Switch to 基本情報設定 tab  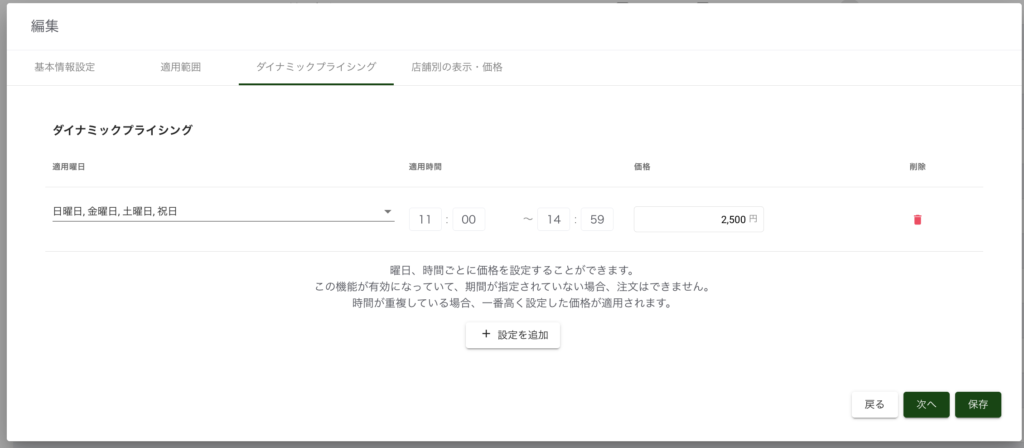coord(65,67)
